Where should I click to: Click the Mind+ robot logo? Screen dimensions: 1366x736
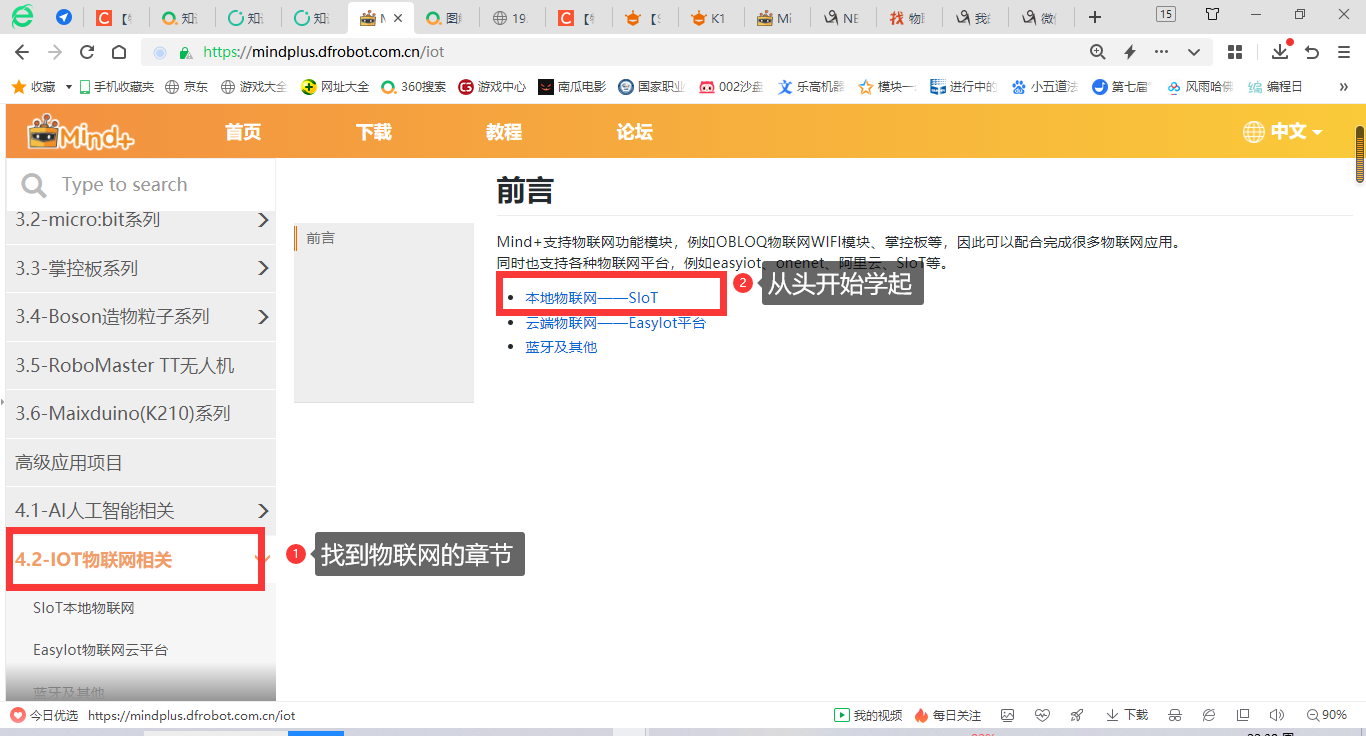pyautogui.click(x=80, y=132)
